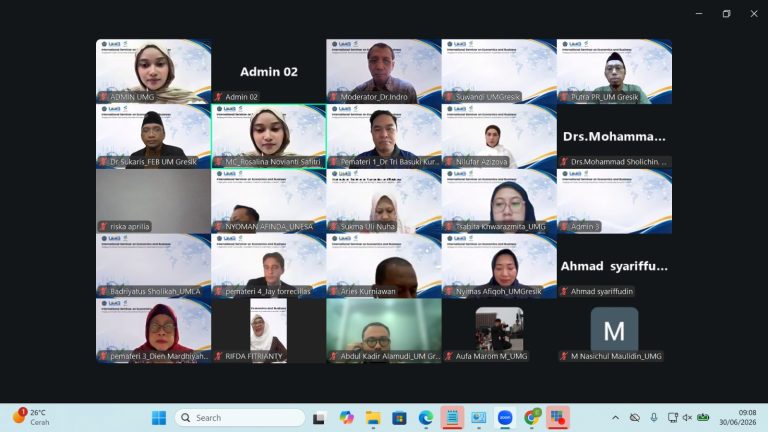
Task: Open the battery status tray icon
Action: (x=703, y=418)
